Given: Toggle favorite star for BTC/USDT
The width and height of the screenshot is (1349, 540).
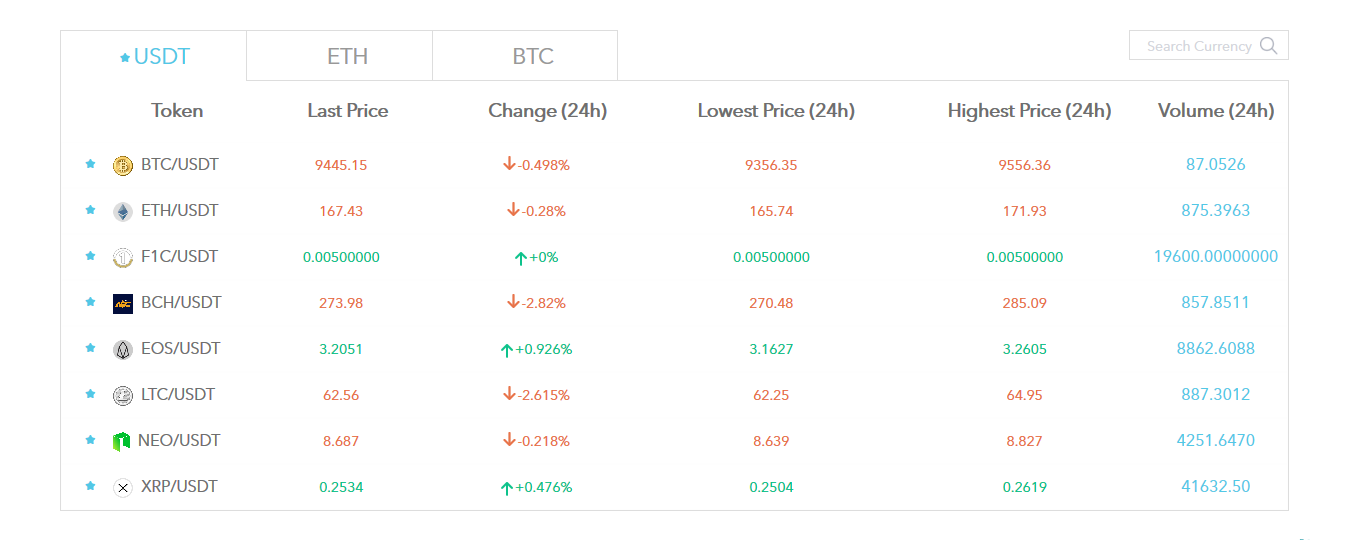Looking at the screenshot, I should coord(90,164).
